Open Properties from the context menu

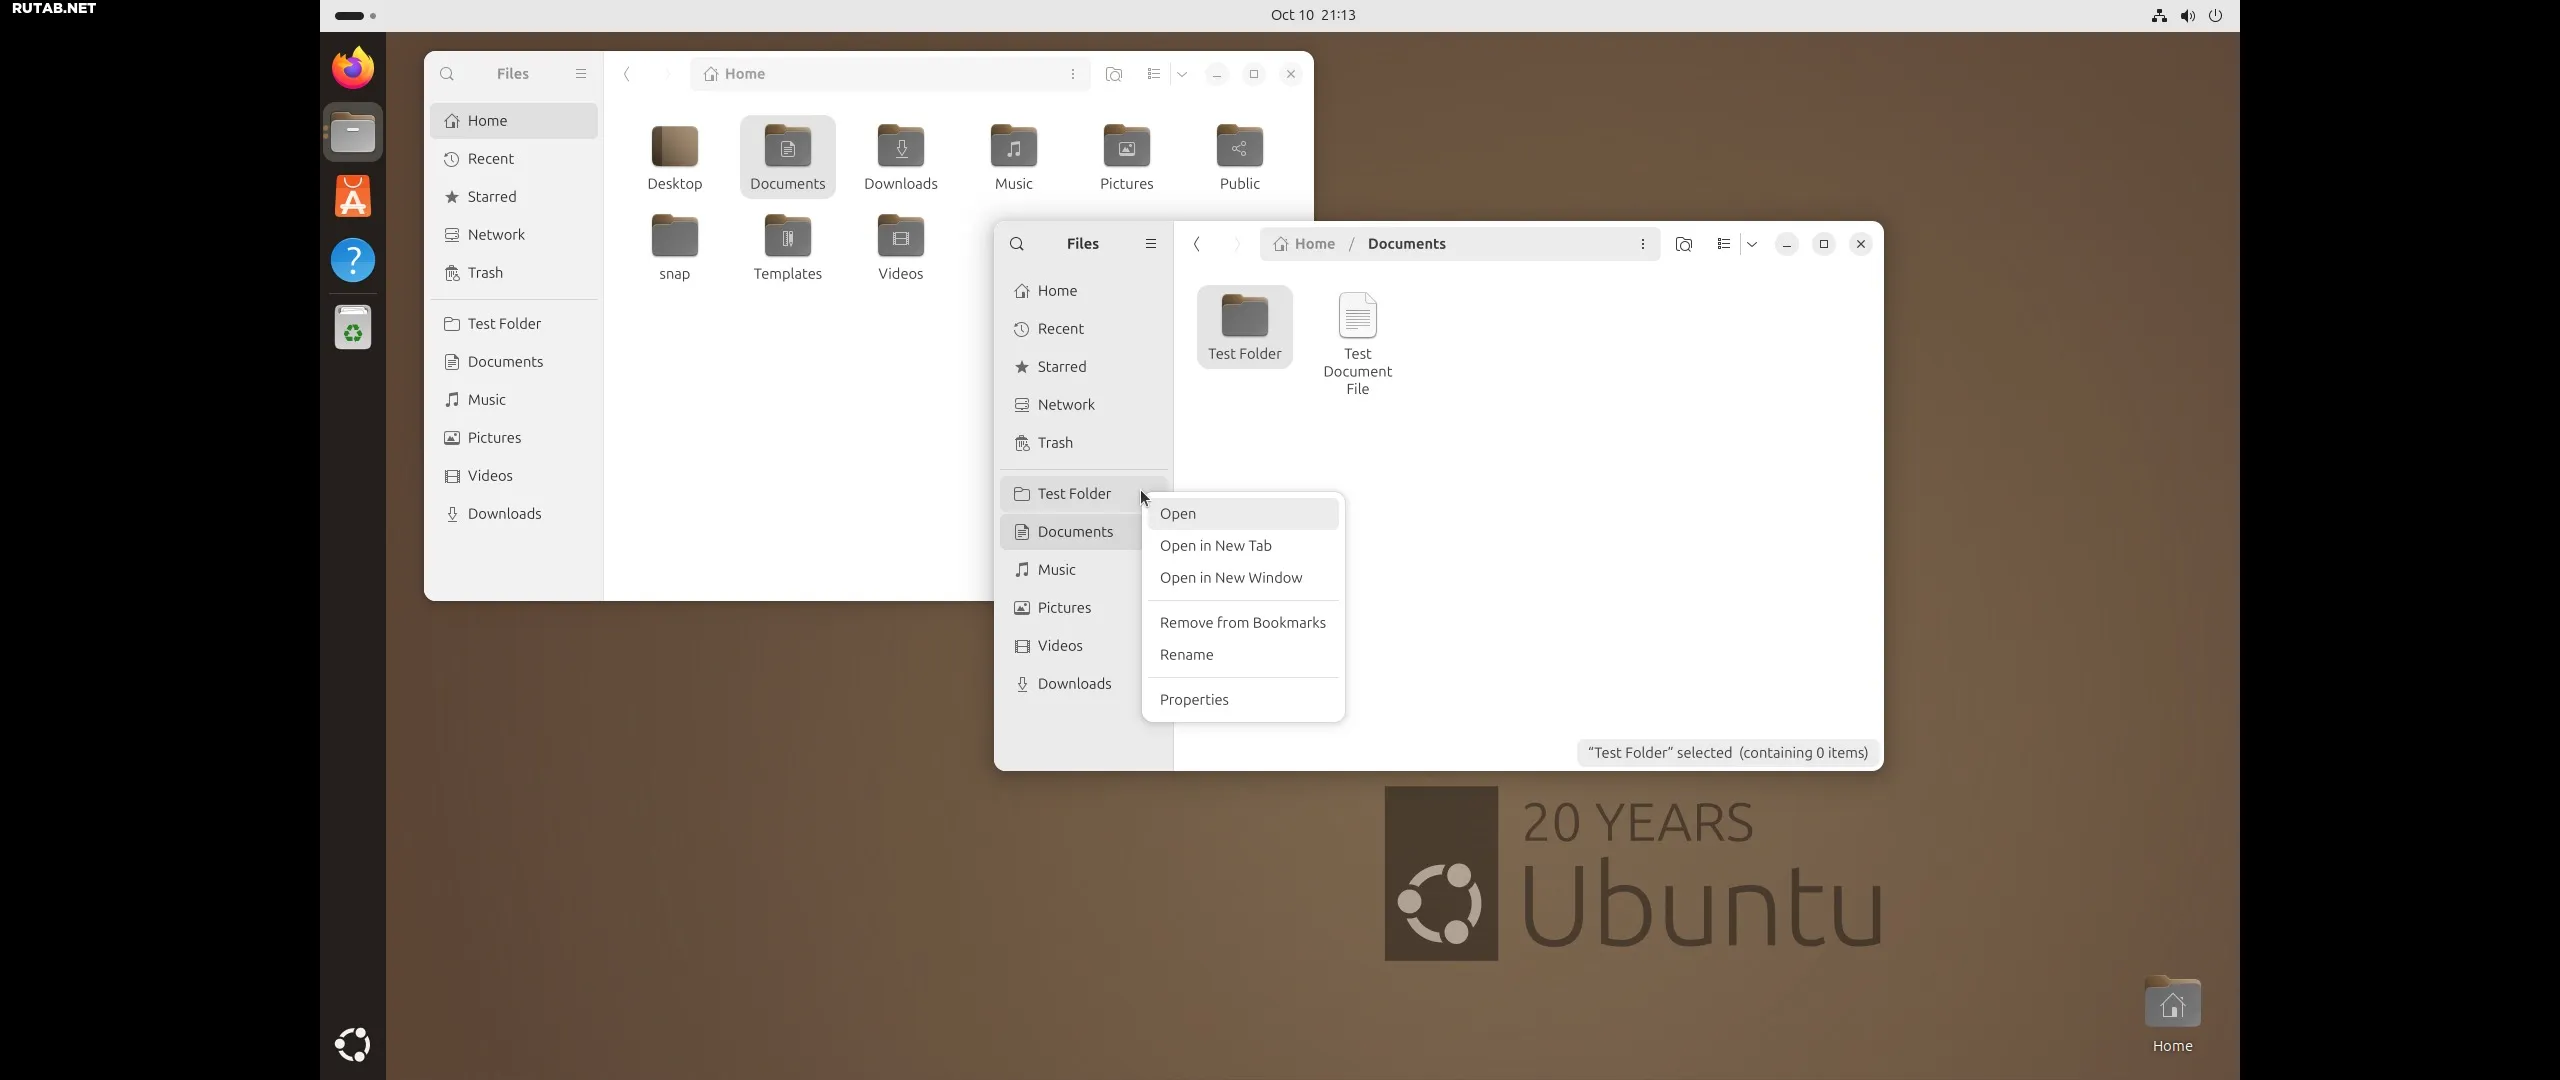pos(1243,700)
